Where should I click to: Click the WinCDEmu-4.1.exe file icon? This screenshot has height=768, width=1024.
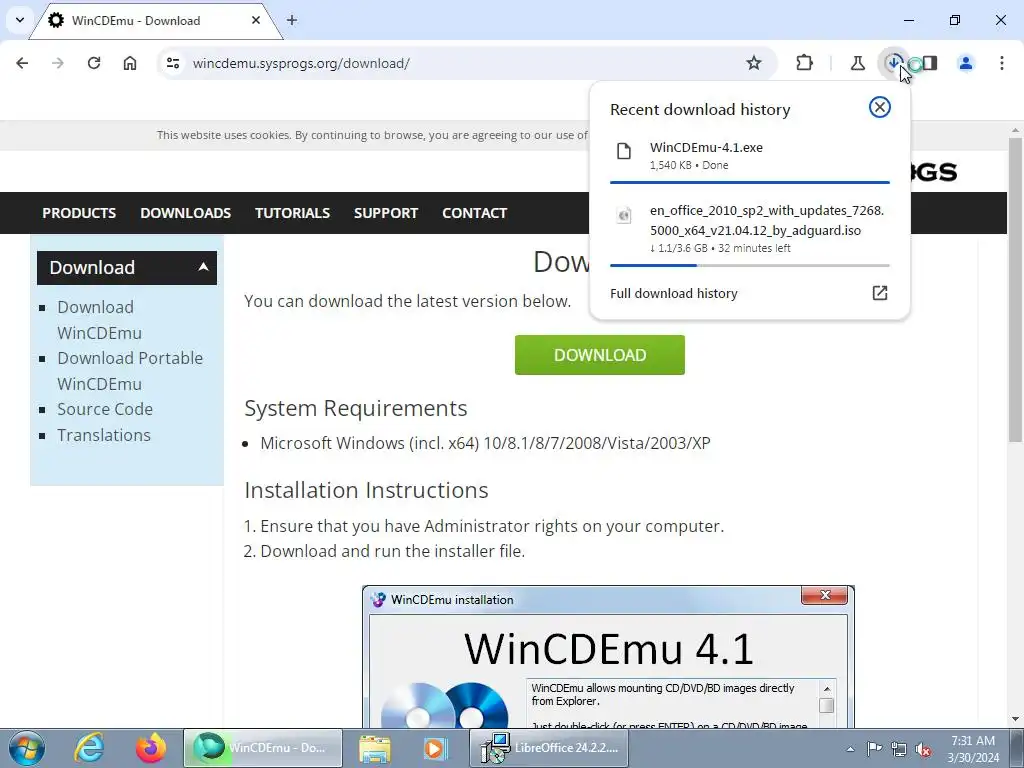(x=624, y=152)
